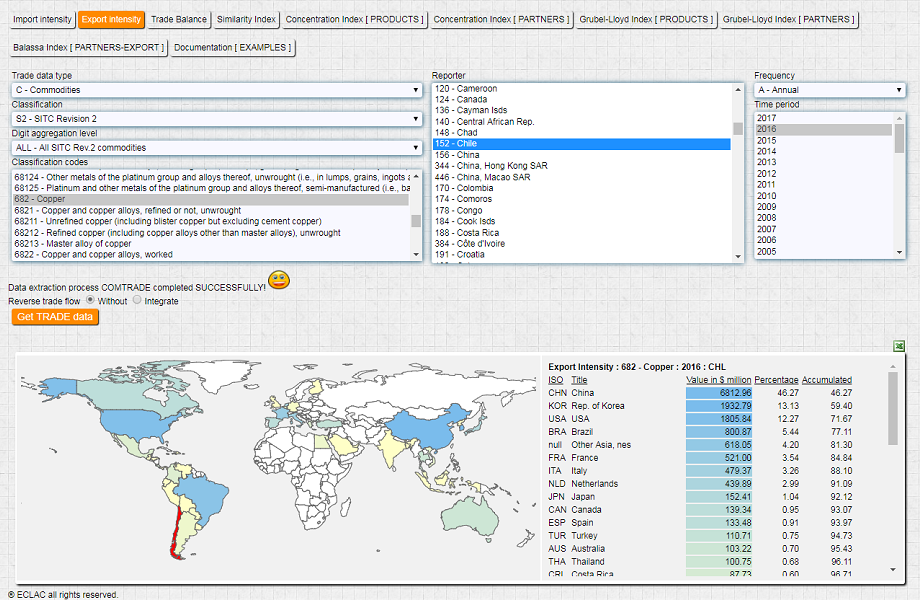Open the Trade data type dropdown
The image size is (920, 600).
pos(216,90)
